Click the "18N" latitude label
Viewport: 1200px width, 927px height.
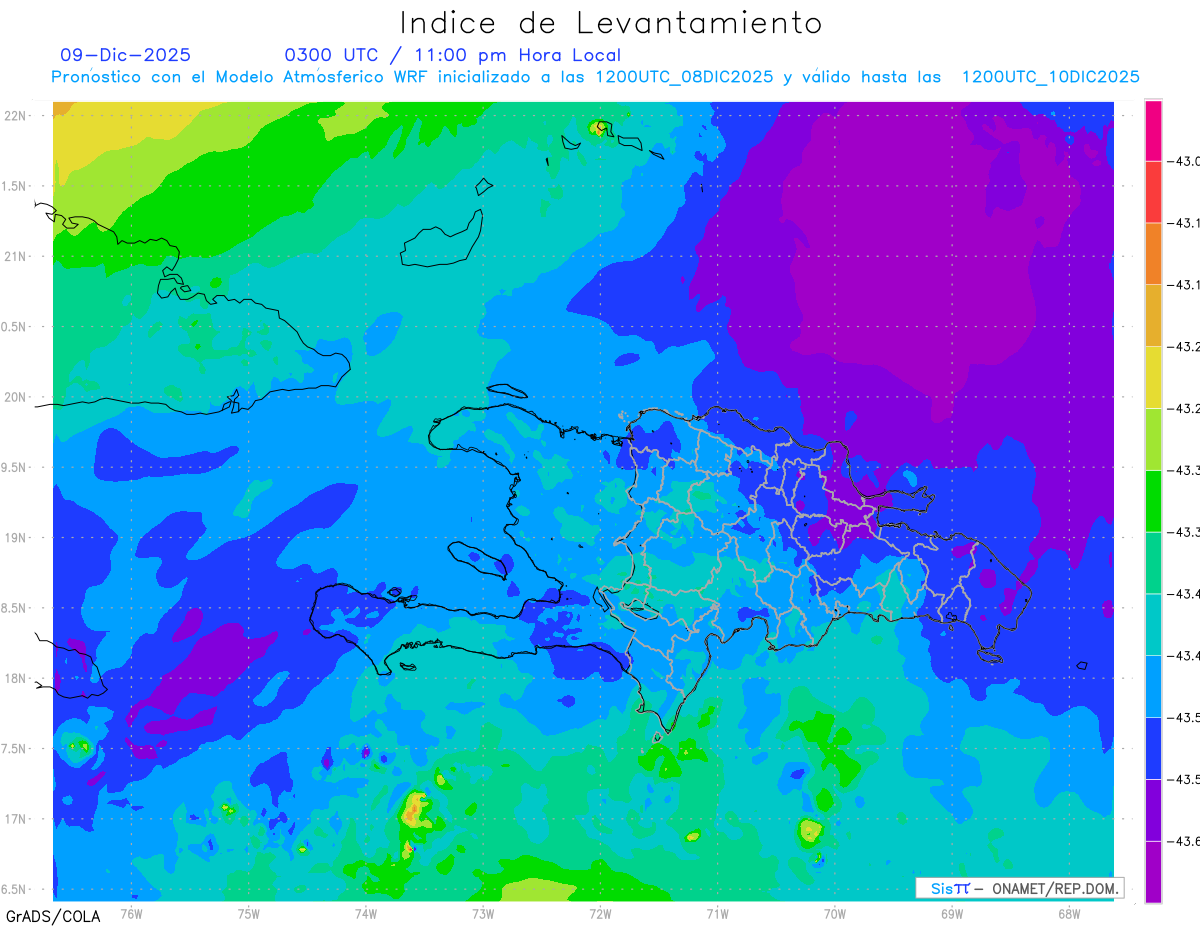[15, 678]
